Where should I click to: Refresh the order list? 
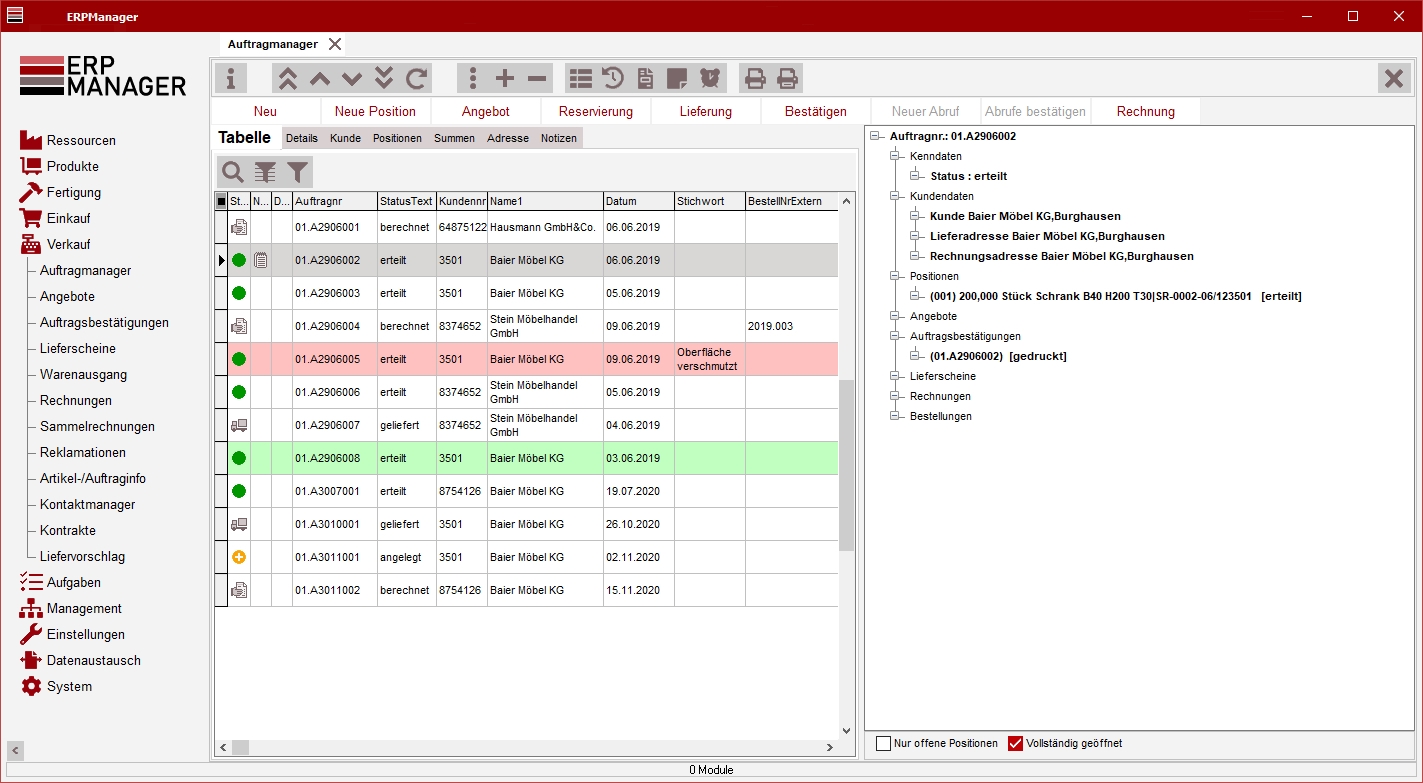(416, 78)
